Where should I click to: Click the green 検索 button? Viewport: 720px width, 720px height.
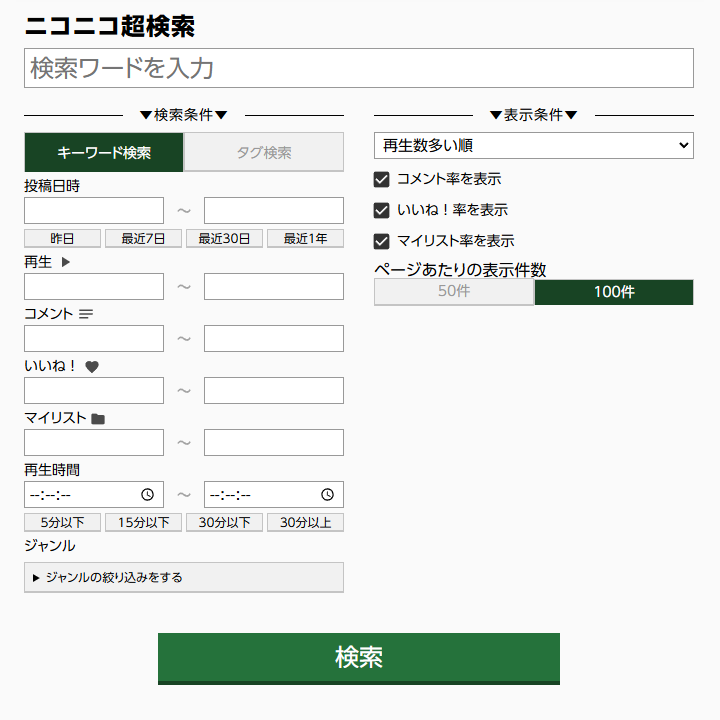359,658
